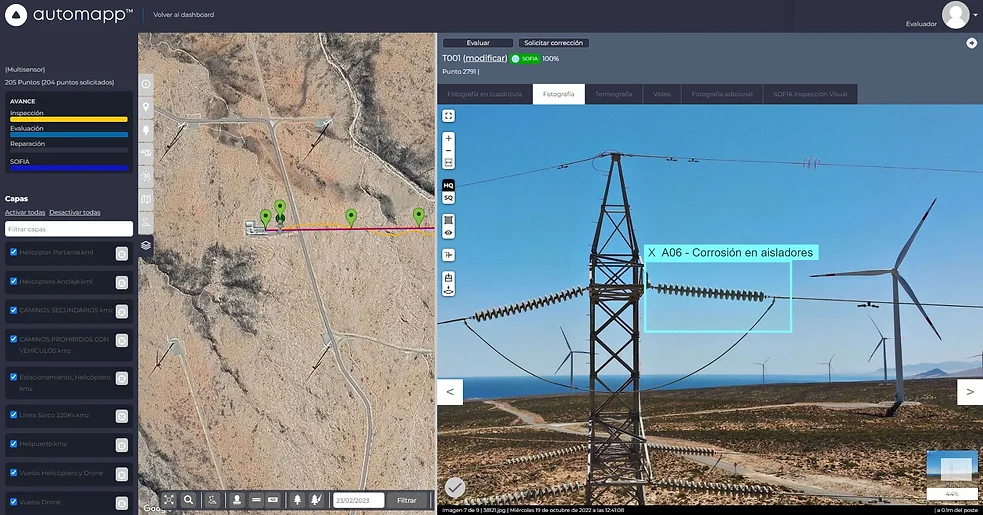
Task: Click locate icon for CAMINOS SECUNDARIOS.kmz
Action: (x=122, y=311)
